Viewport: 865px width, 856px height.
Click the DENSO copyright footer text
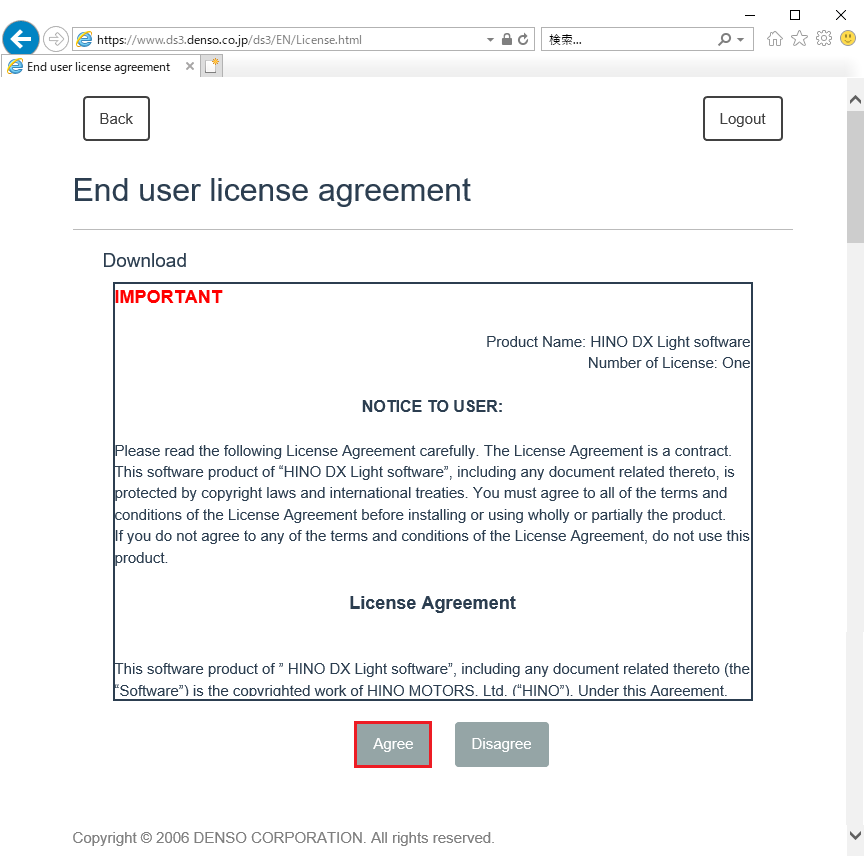tap(284, 838)
